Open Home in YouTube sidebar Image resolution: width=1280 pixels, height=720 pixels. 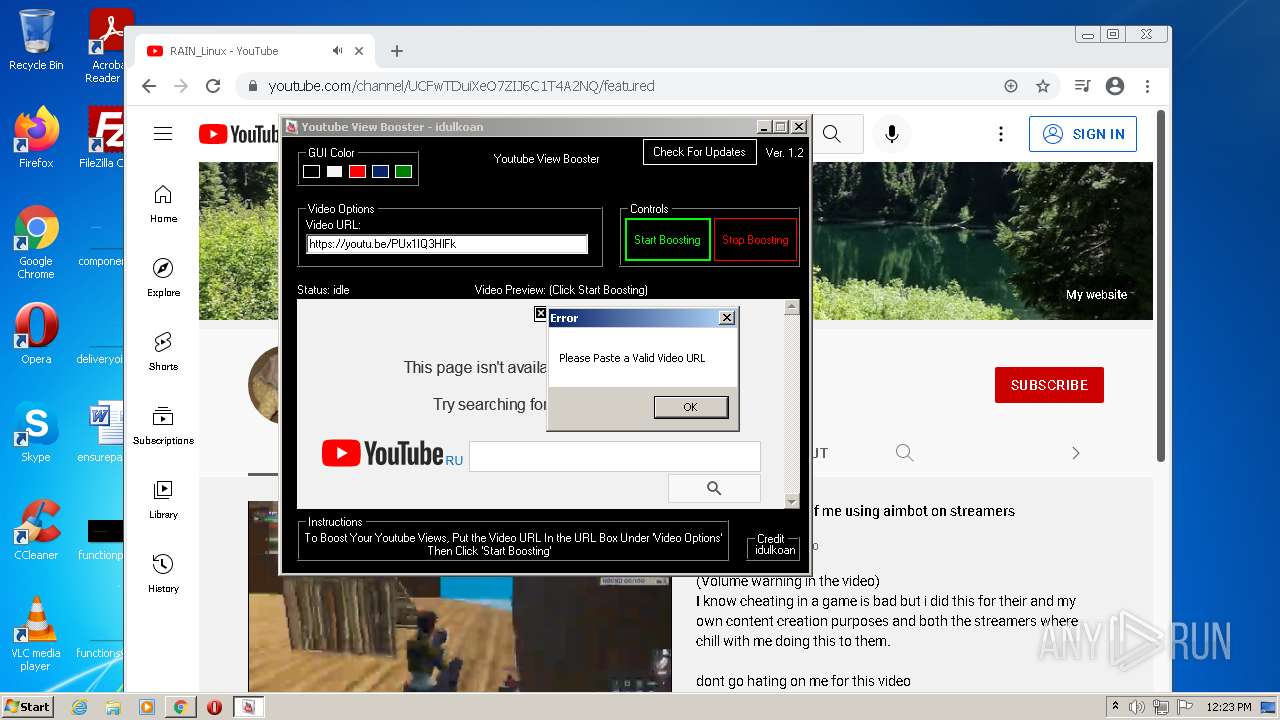click(163, 203)
